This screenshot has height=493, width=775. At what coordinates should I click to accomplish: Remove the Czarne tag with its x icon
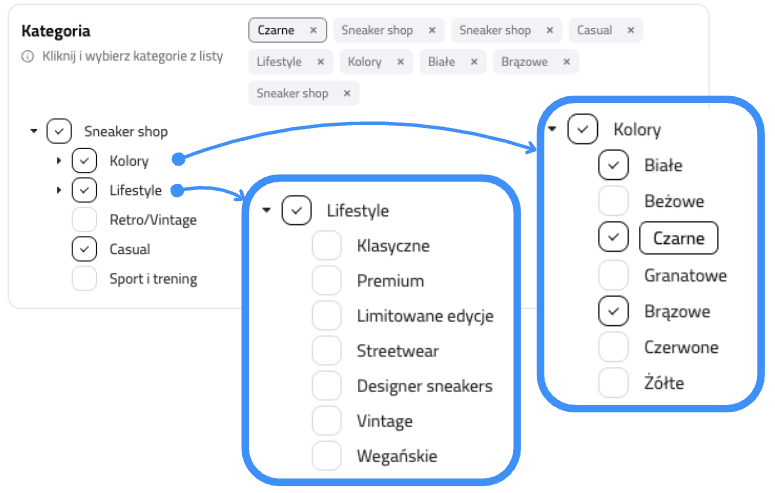point(313,30)
